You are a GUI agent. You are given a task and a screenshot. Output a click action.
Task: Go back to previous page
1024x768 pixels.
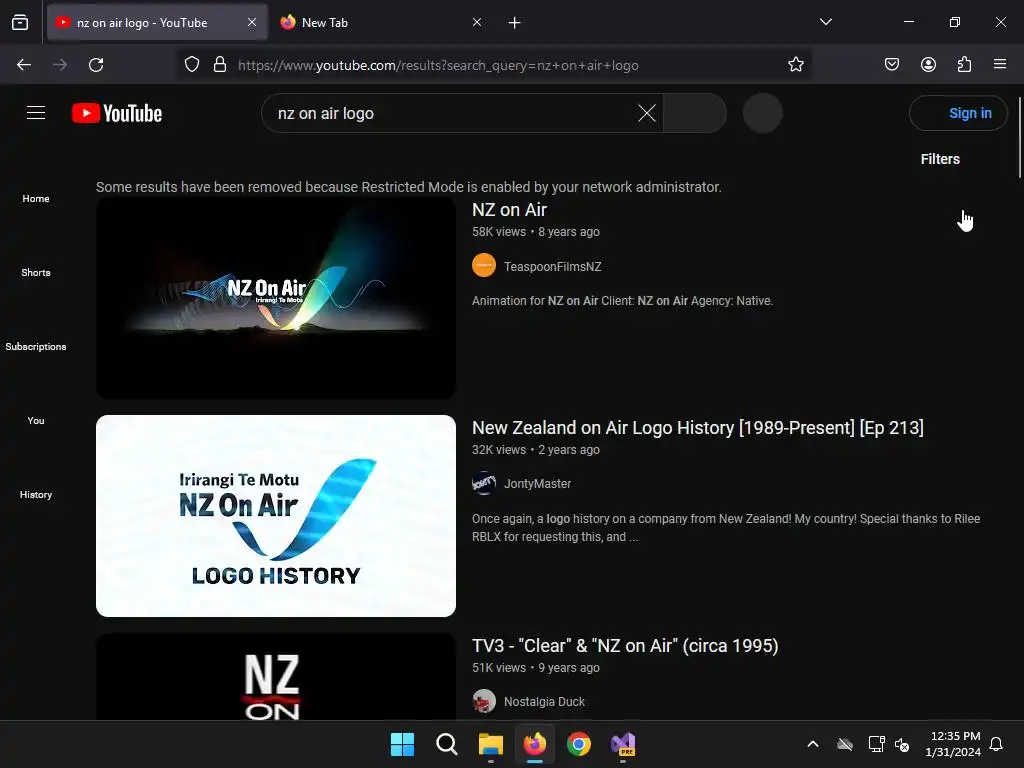tap(24, 65)
